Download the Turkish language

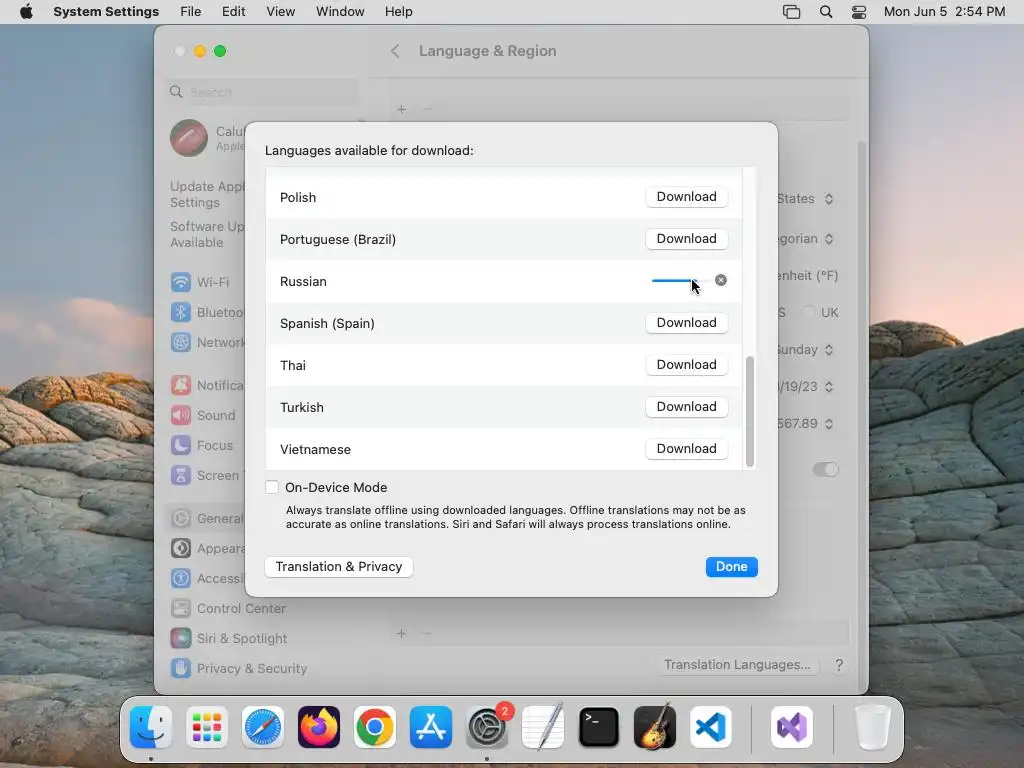click(686, 406)
